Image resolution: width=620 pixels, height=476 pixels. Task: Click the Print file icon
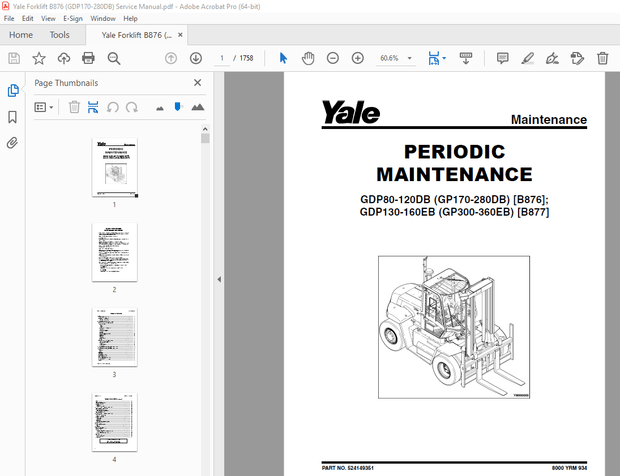tap(88, 58)
